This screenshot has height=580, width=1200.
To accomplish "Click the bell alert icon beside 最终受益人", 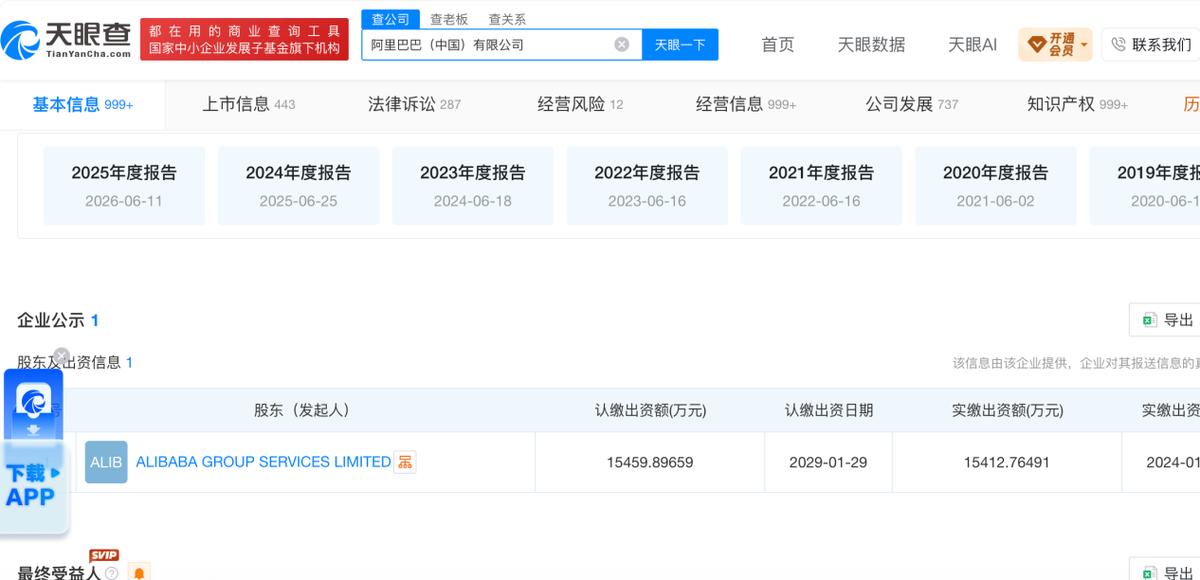I will click(139, 573).
